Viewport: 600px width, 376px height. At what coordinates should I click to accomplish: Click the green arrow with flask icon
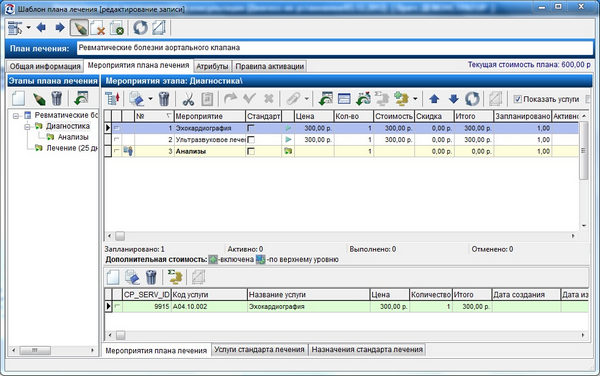(x=363, y=99)
